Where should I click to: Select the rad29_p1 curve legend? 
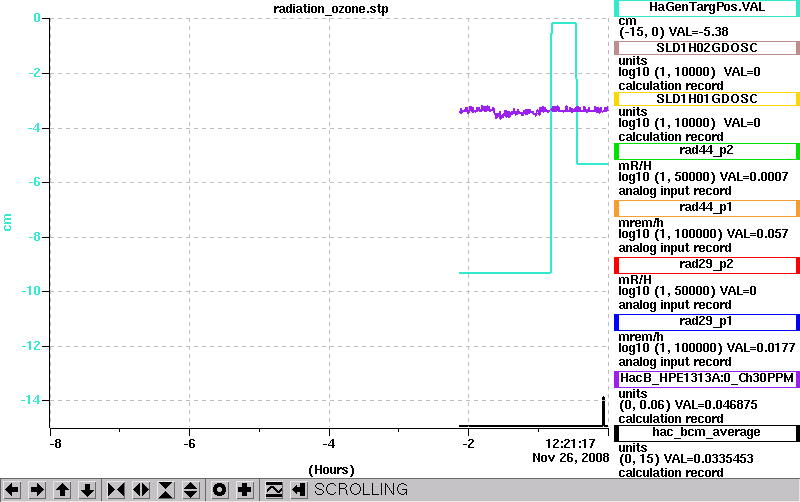point(707,322)
